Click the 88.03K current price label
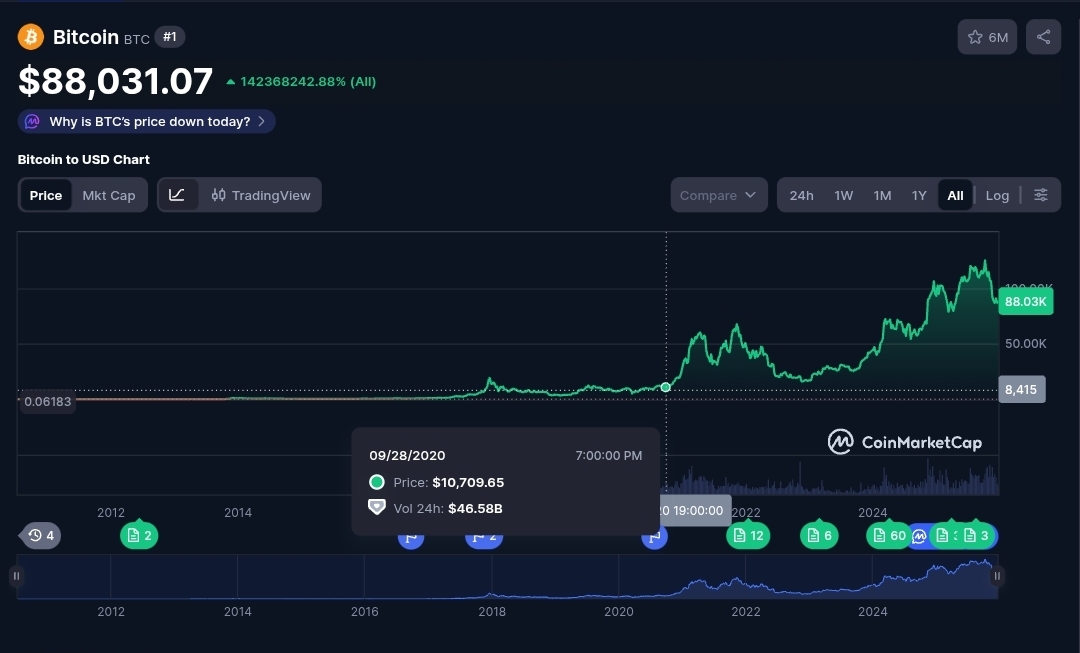The width and height of the screenshot is (1080, 653). (x=1026, y=302)
